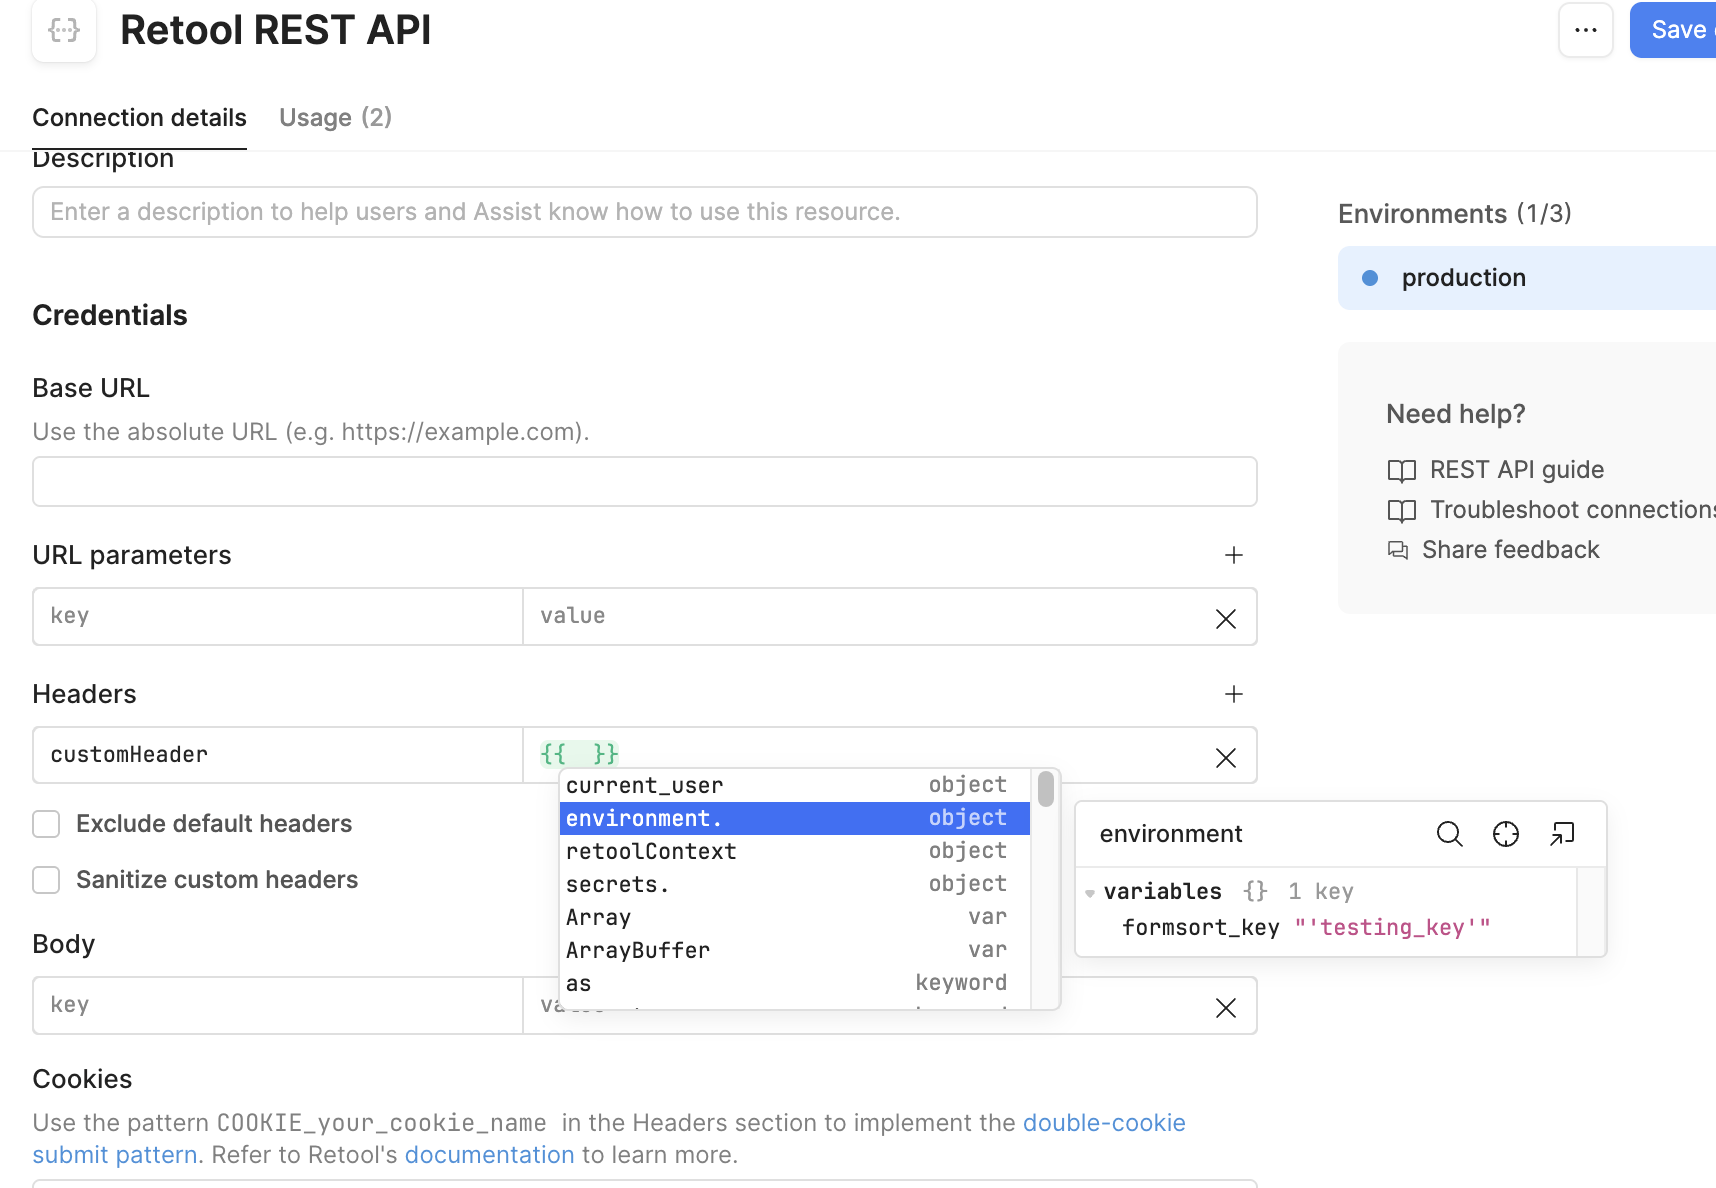Remove the Body key-value row

click(x=1226, y=1008)
